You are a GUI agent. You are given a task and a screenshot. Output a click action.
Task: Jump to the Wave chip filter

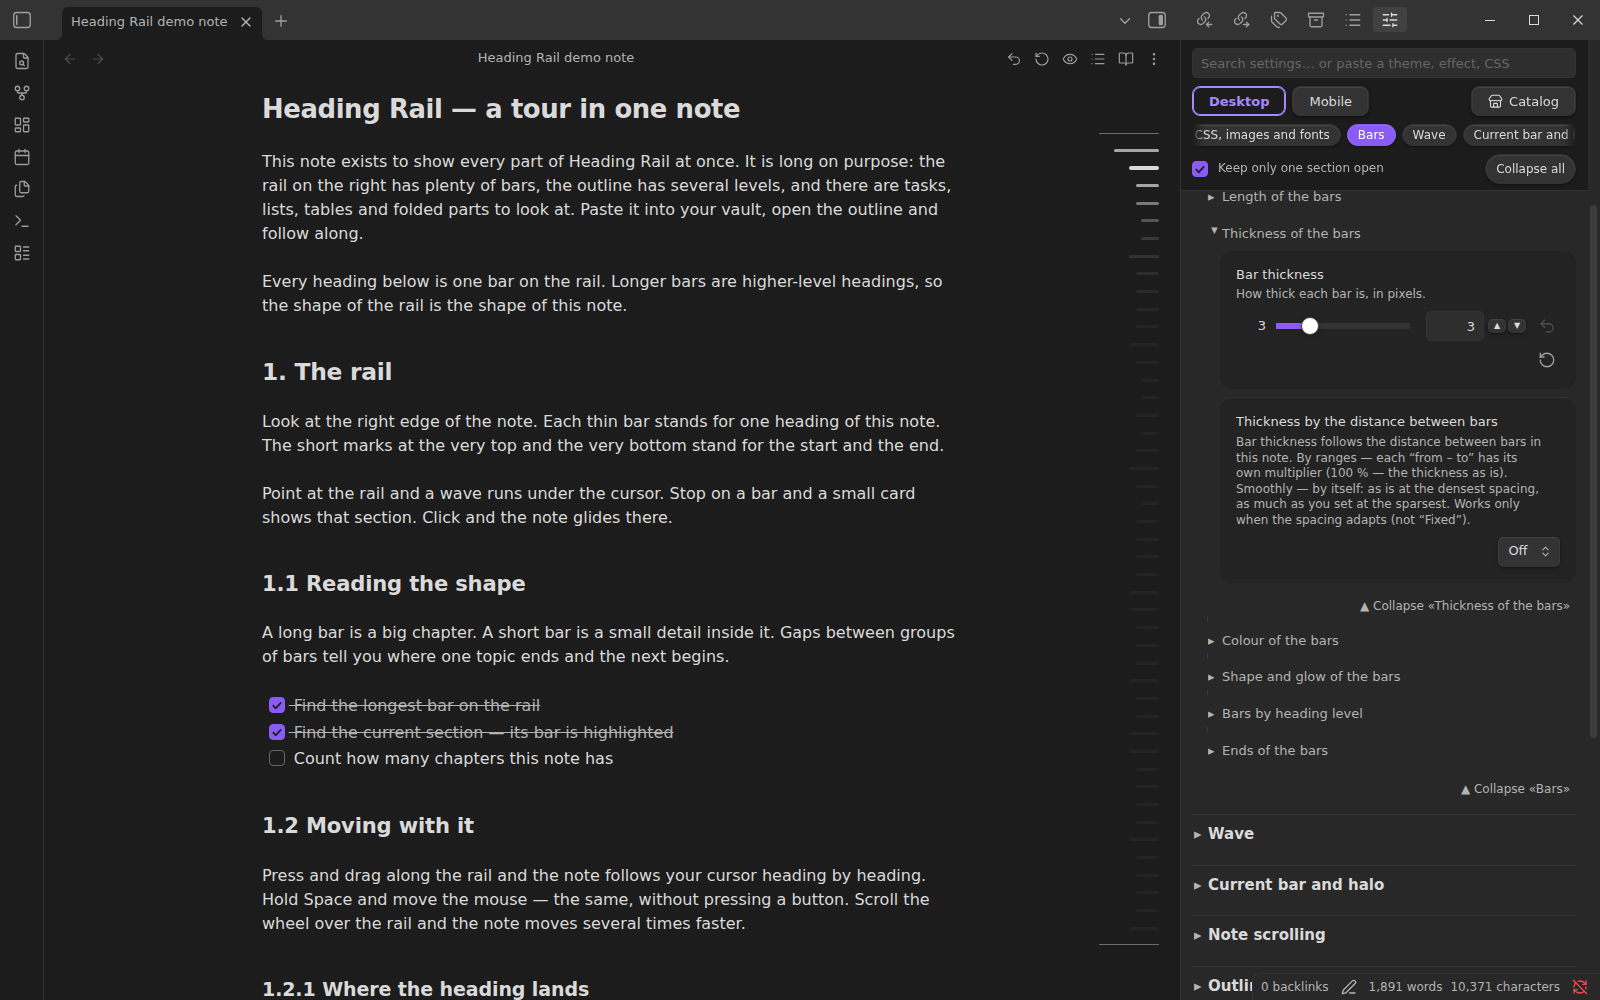tap(1428, 135)
